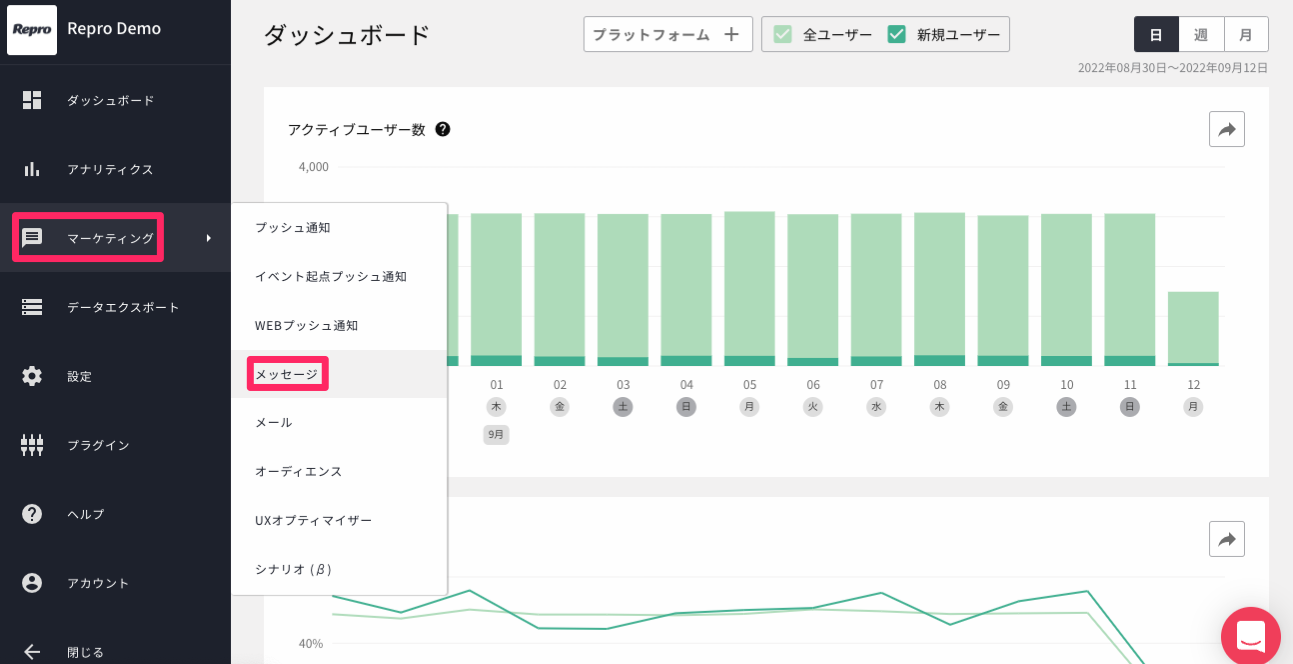
Task: Select シナリオ (β) menu item
Action: click(x=339, y=570)
